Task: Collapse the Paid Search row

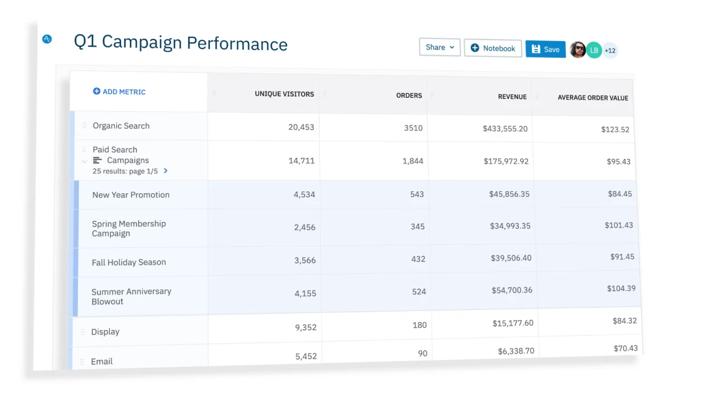Action: coord(84,160)
